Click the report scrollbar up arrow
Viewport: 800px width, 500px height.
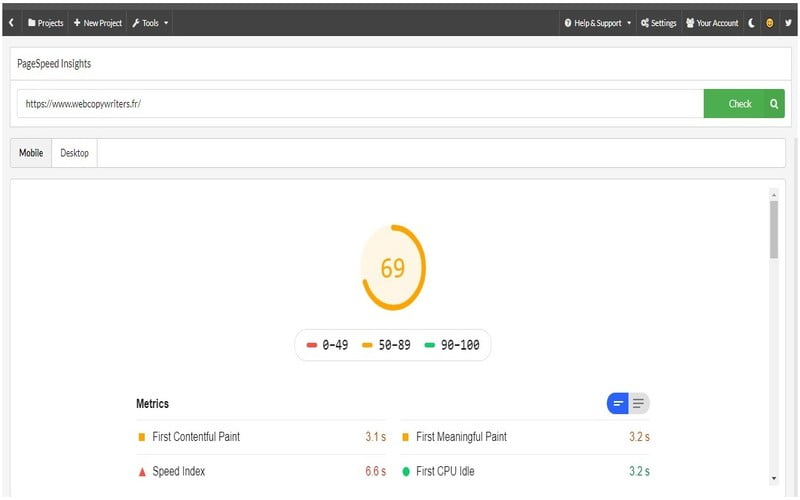774,195
